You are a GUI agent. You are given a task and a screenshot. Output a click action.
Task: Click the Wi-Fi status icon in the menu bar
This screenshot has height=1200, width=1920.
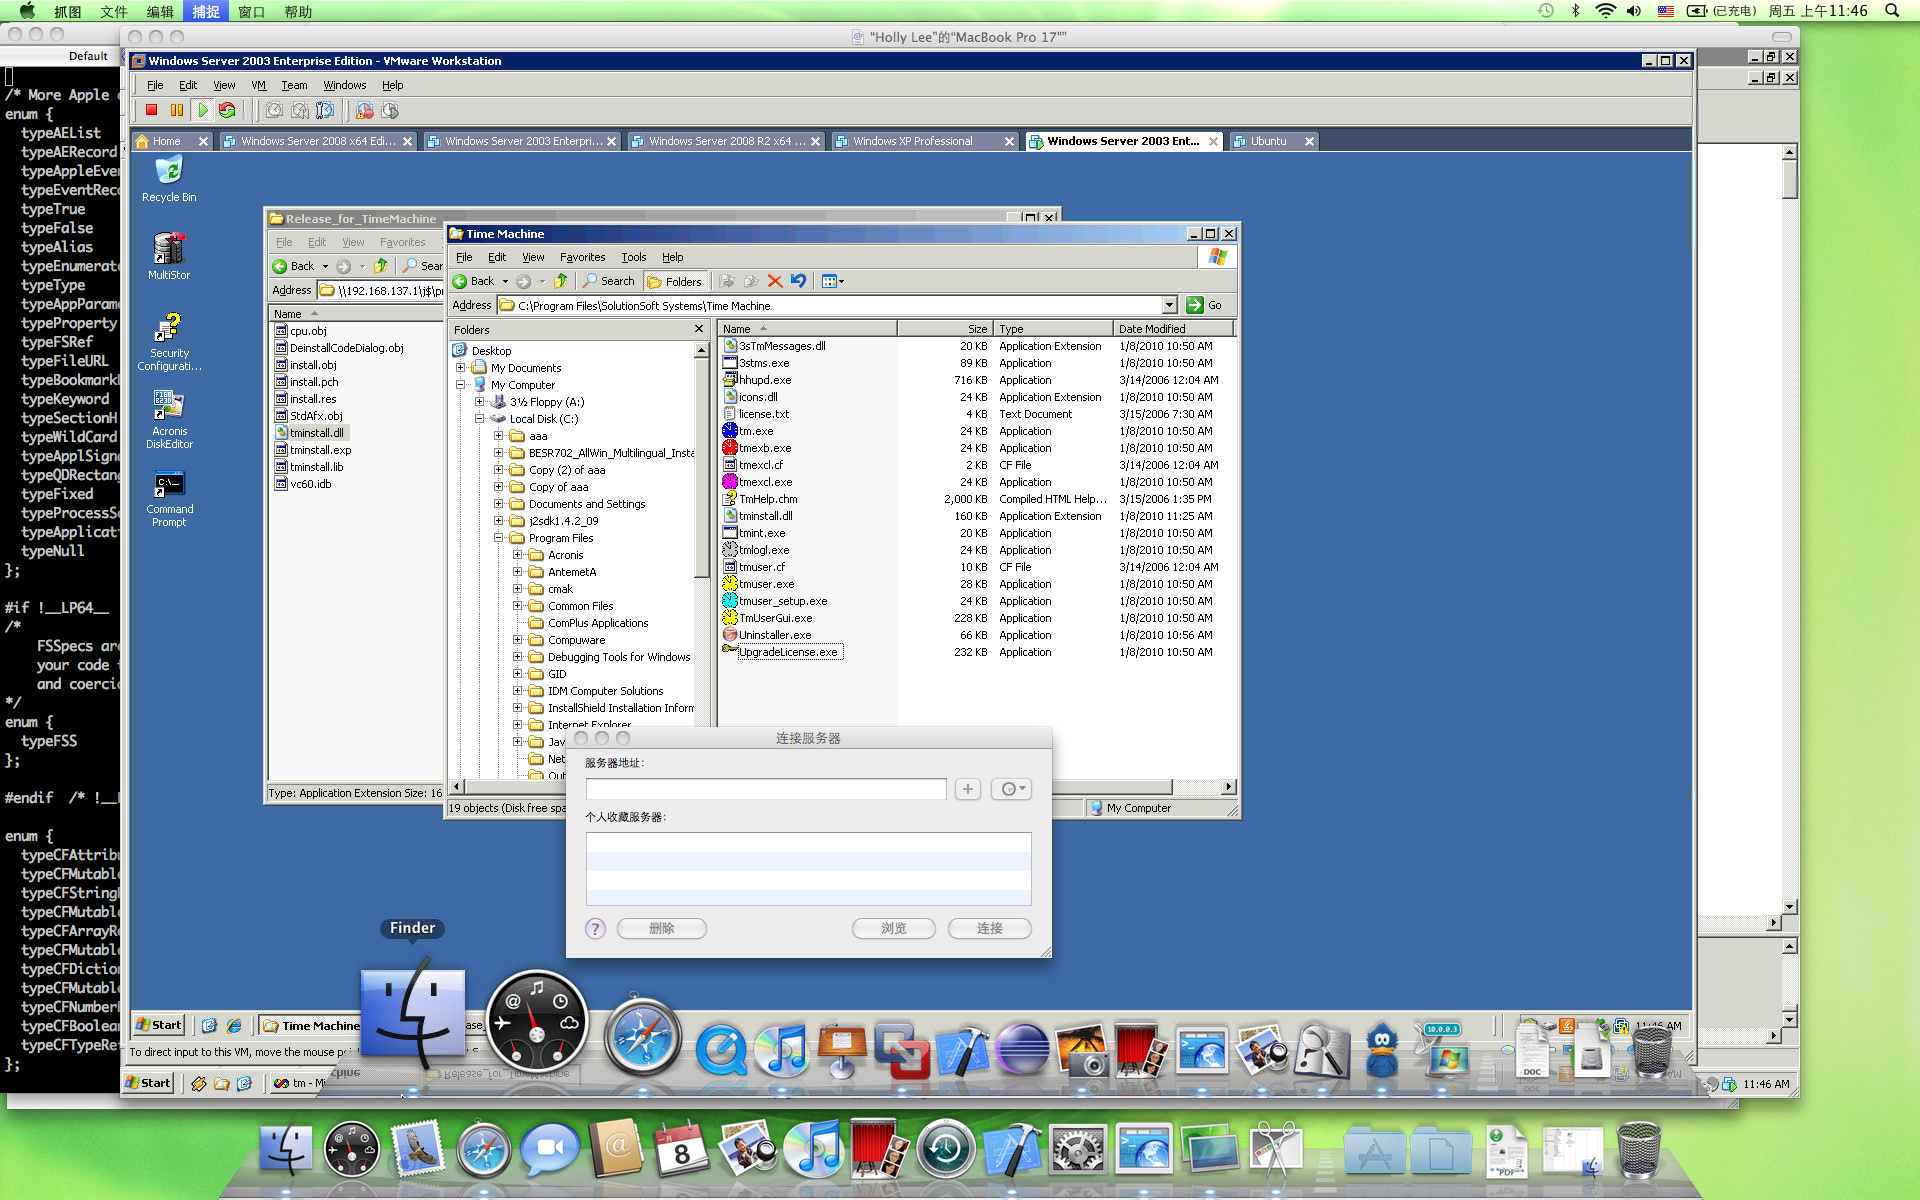1605,11
